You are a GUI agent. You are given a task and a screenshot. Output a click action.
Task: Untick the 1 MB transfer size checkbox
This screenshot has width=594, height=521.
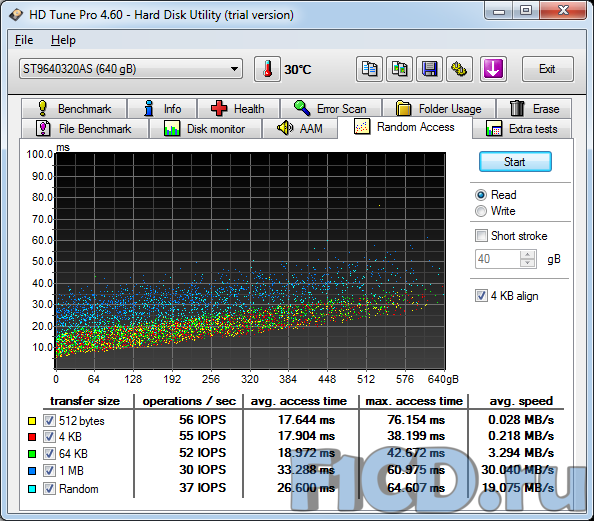coord(49,471)
